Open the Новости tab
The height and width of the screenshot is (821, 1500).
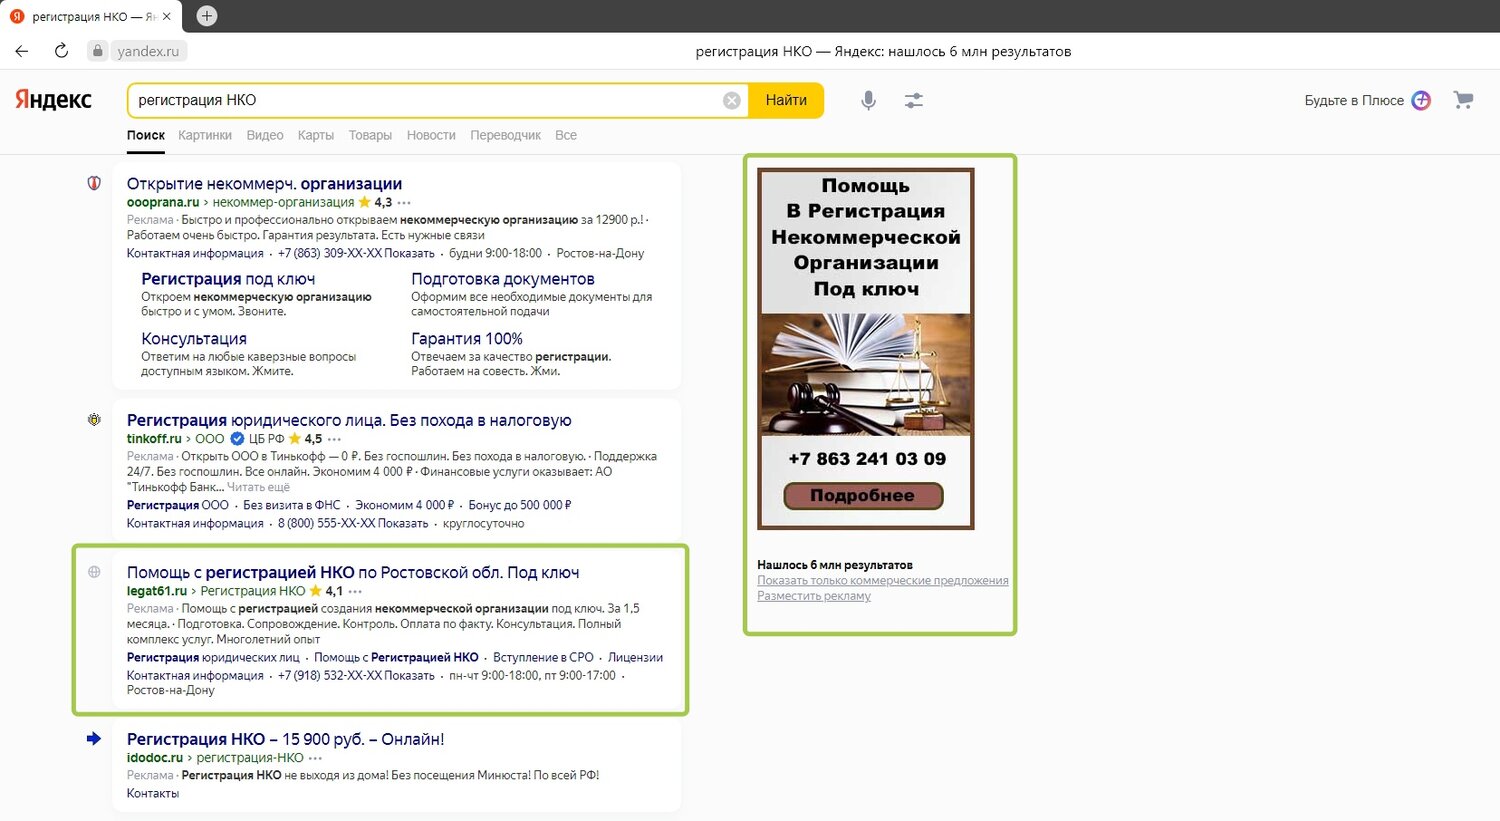[431, 135]
